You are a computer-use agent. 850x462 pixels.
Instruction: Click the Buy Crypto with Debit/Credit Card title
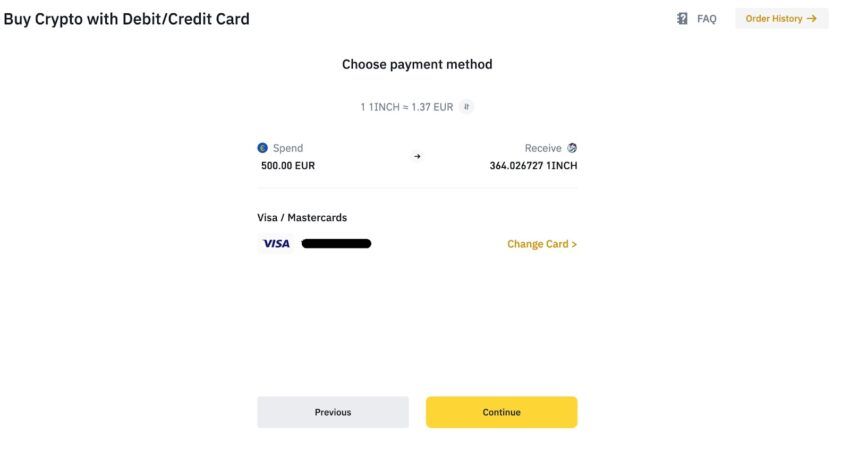point(126,19)
